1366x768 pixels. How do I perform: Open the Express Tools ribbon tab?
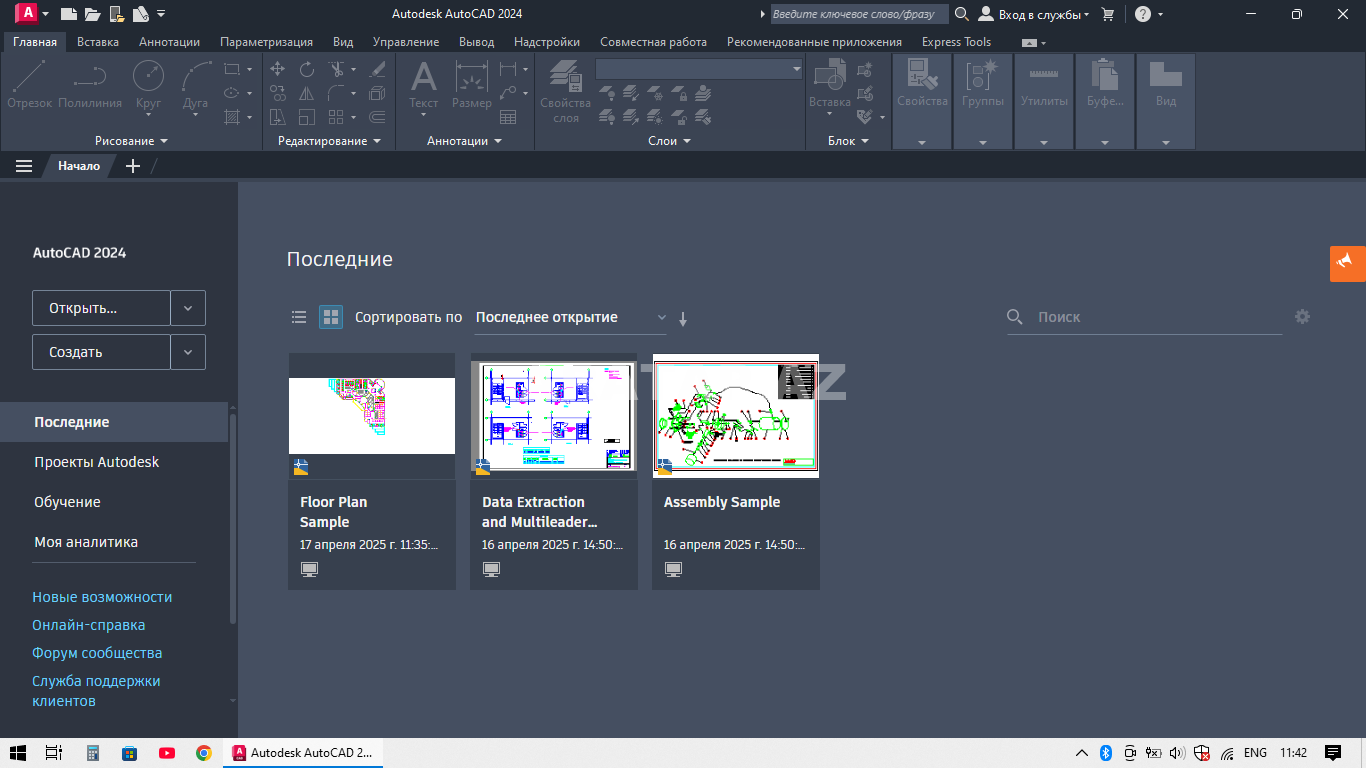956,42
